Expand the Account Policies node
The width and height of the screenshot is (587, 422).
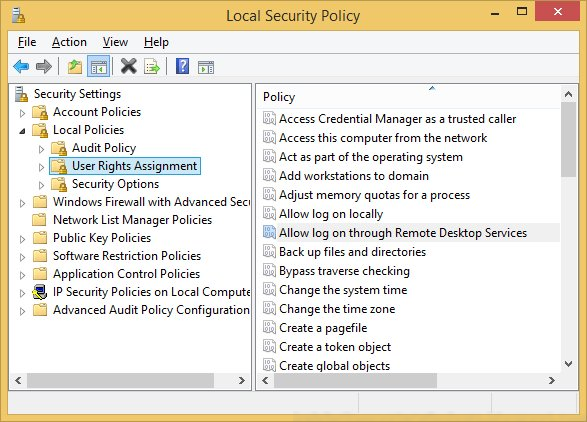(x=22, y=113)
